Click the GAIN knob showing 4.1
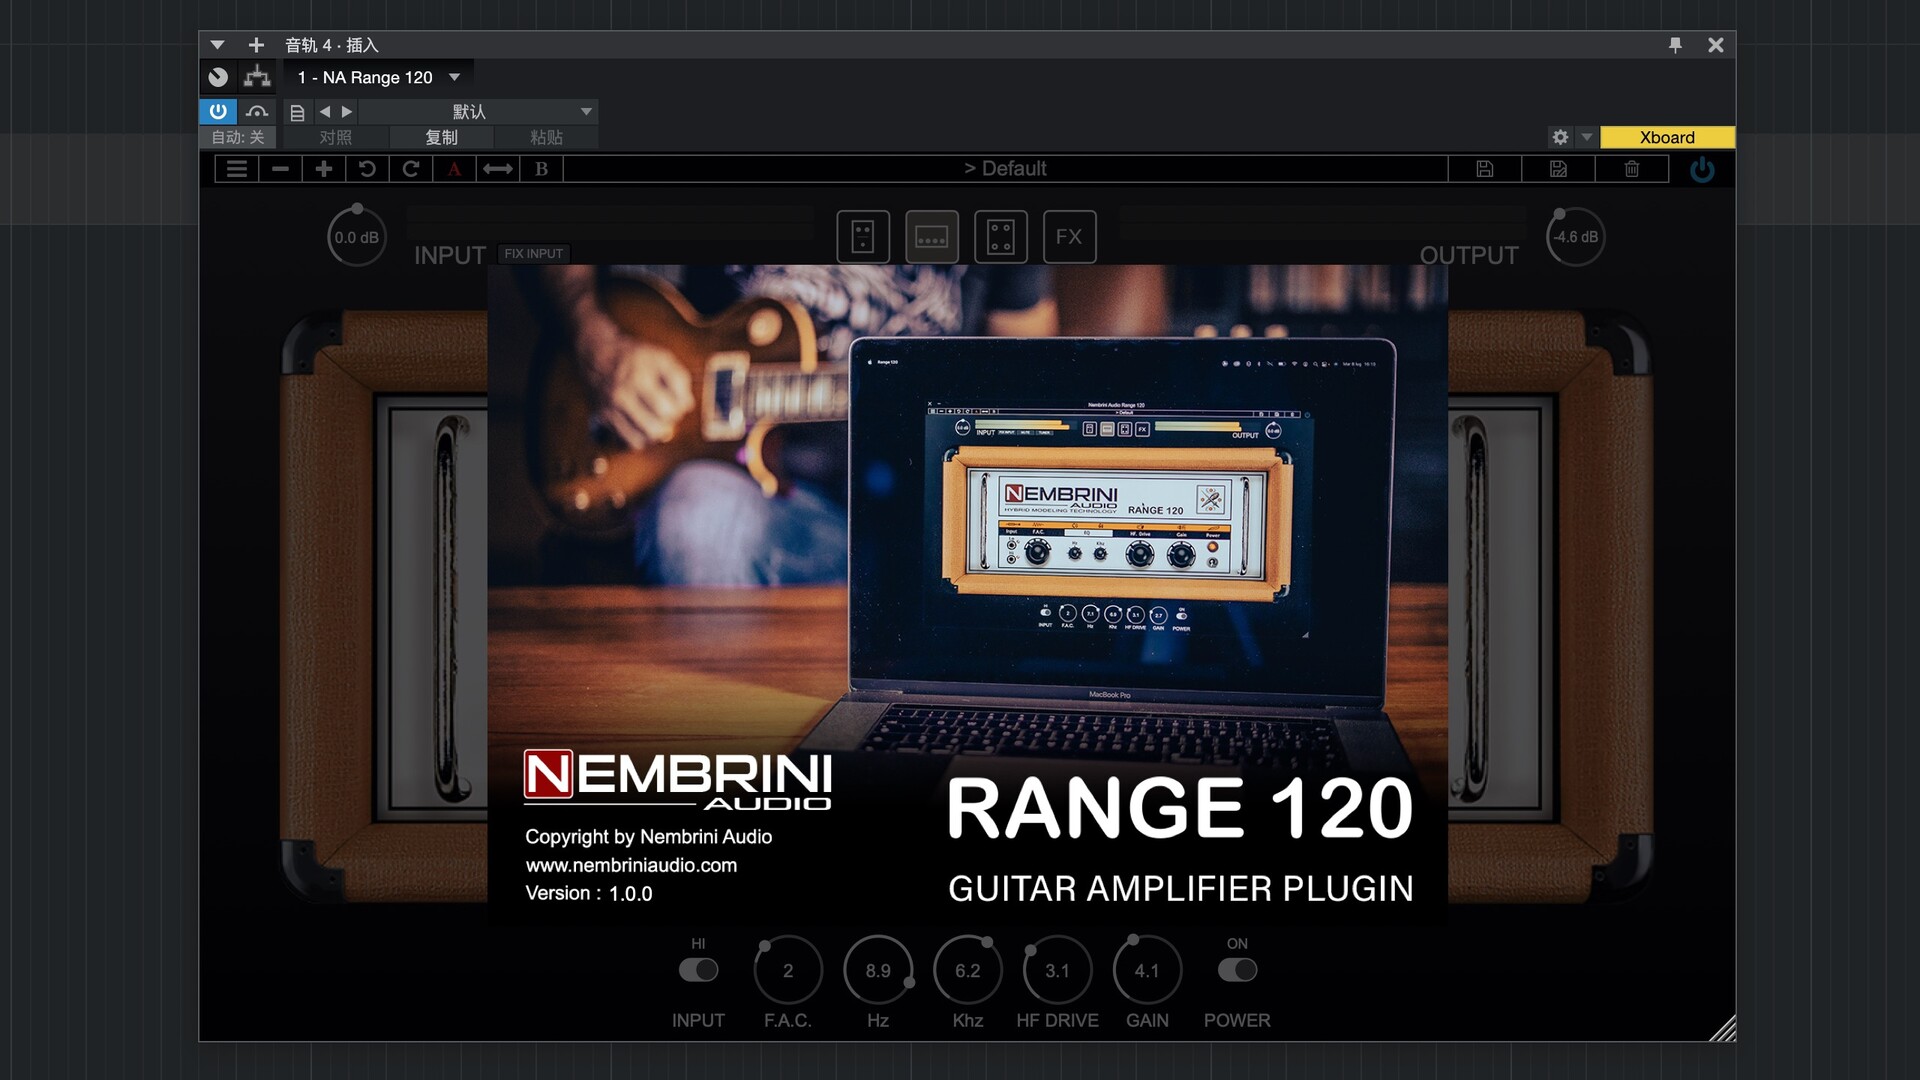The height and width of the screenshot is (1080, 1920). click(x=1147, y=970)
